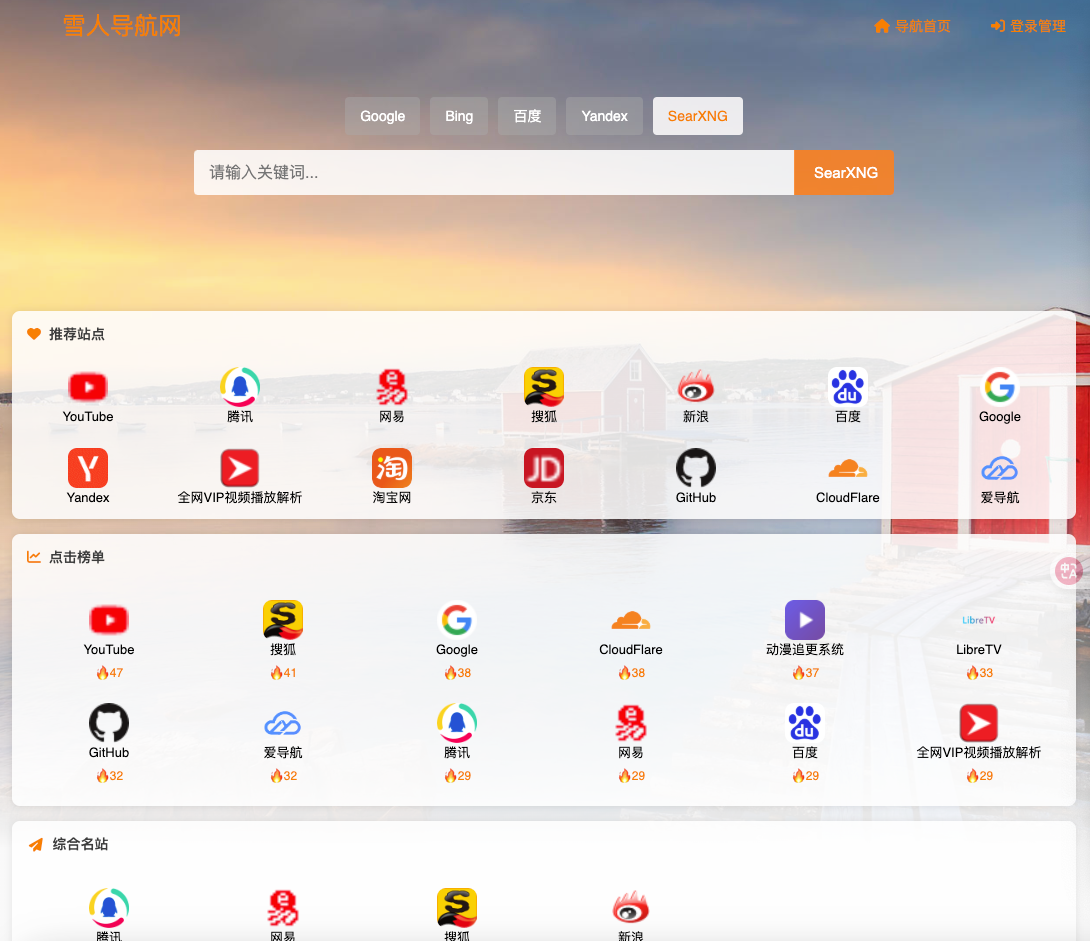Open 百度 with 29 clicks in 点击榜单
Image resolution: width=1090 pixels, height=941 pixels.
click(x=805, y=723)
